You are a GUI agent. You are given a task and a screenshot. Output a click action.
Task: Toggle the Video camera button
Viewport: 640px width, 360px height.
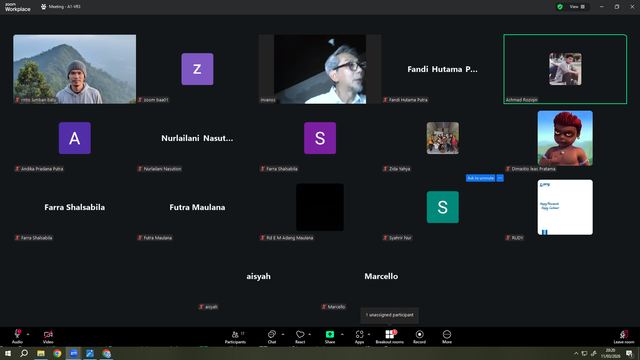[x=48, y=336]
